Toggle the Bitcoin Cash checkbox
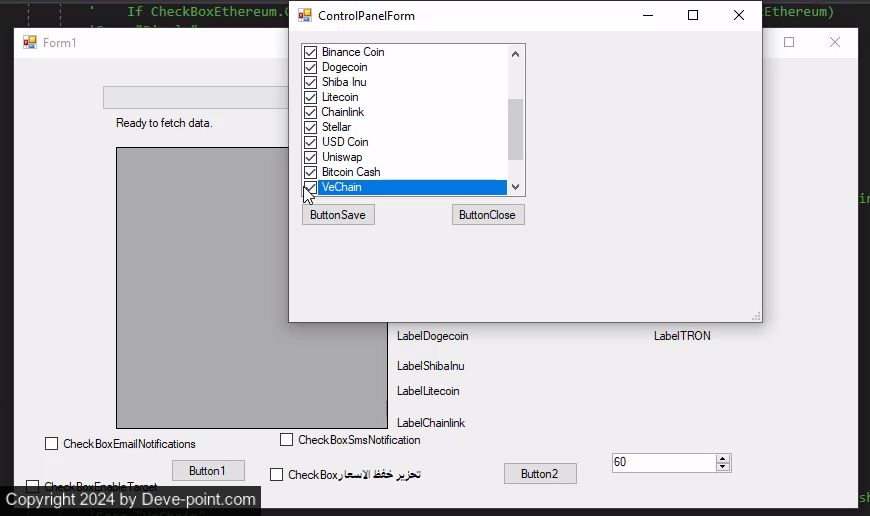 tap(310, 172)
